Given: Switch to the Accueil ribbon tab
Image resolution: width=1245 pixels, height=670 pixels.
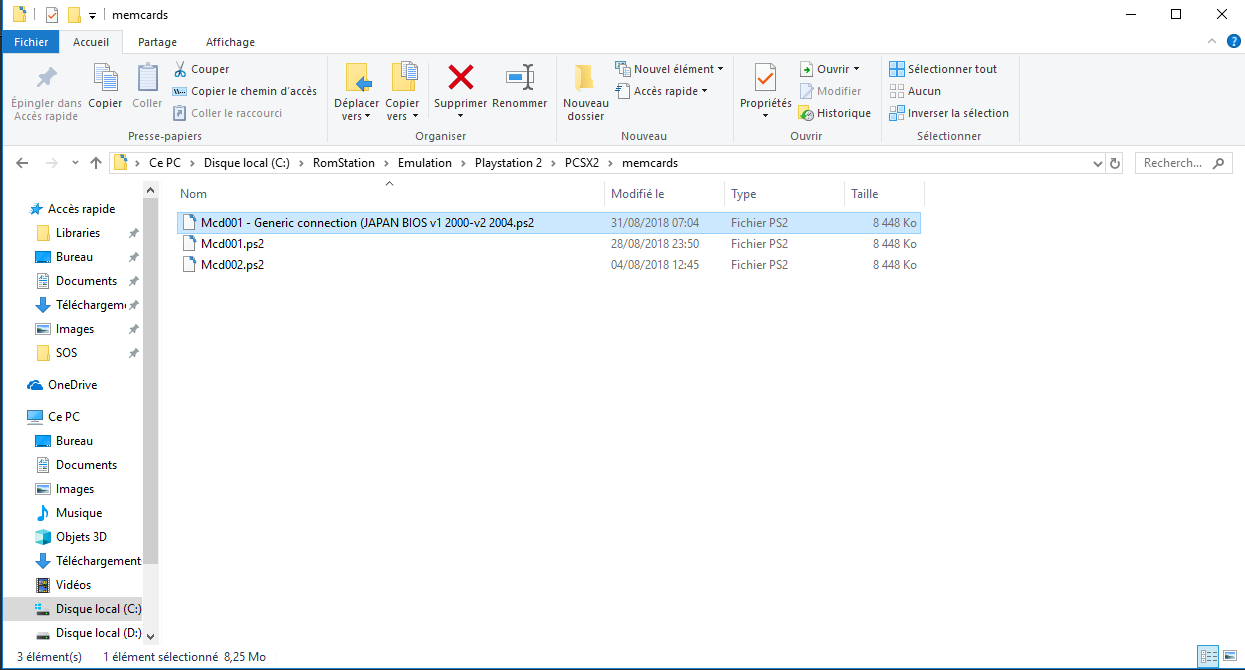Looking at the screenshot, I should [92, 42].
